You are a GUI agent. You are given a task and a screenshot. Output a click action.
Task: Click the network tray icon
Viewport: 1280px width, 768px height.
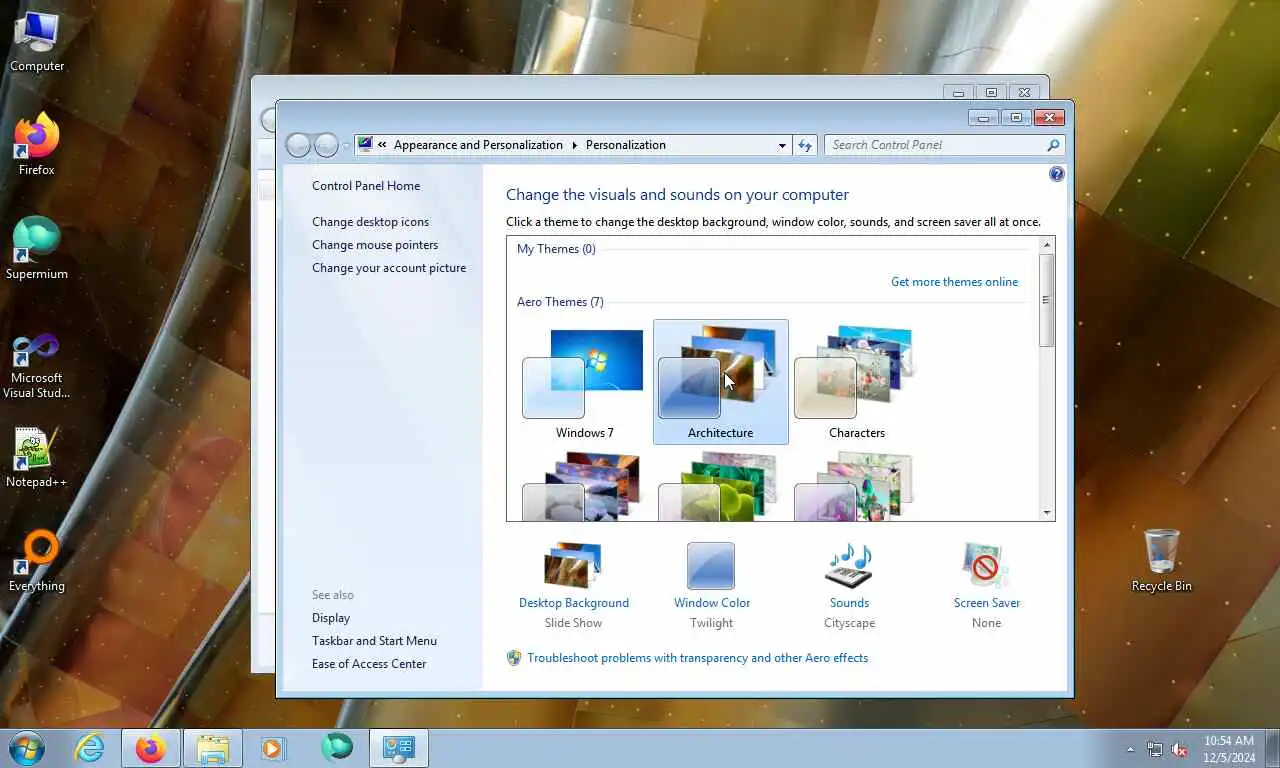click(x=1155, y=749)
